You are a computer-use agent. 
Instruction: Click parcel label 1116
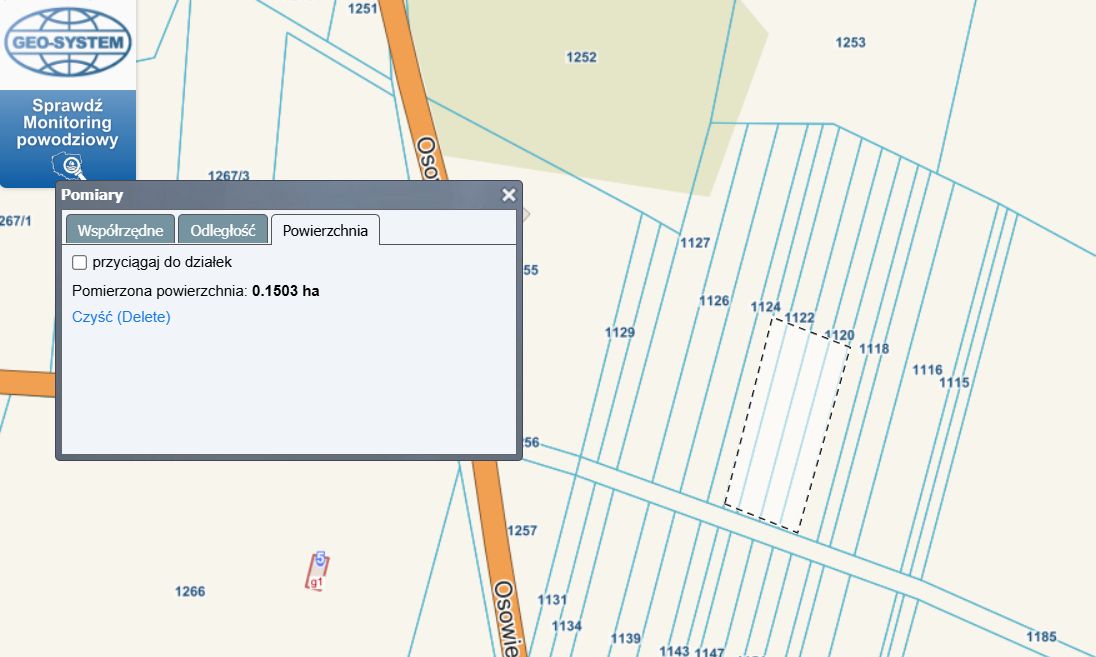click(927, 370)
